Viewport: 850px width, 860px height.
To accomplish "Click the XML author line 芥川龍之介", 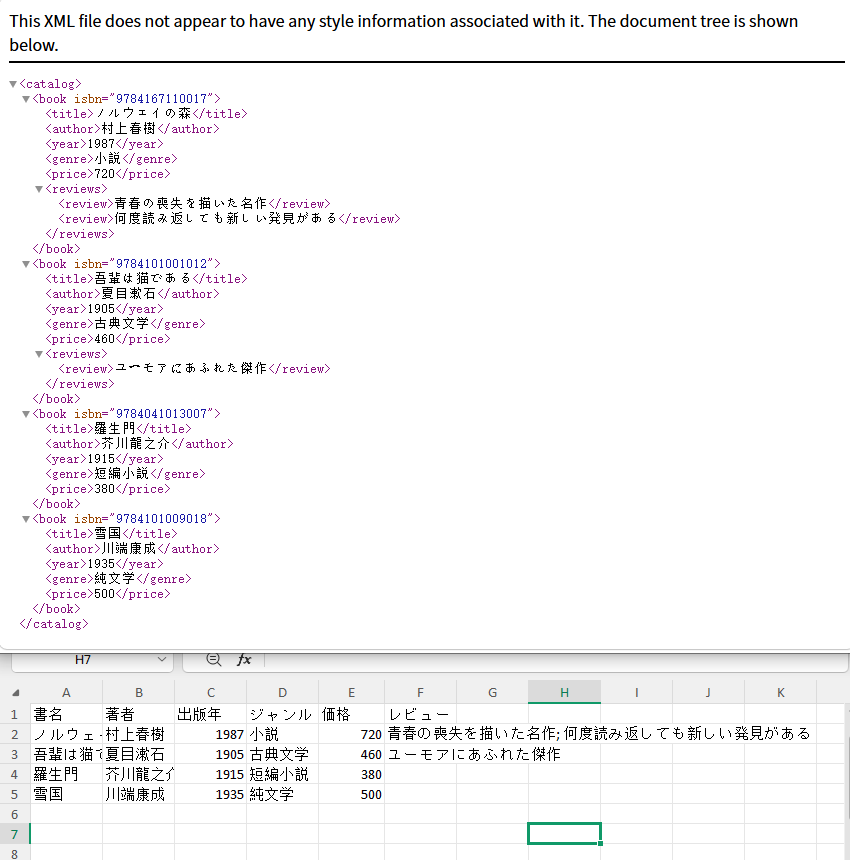I will [139, 444].
